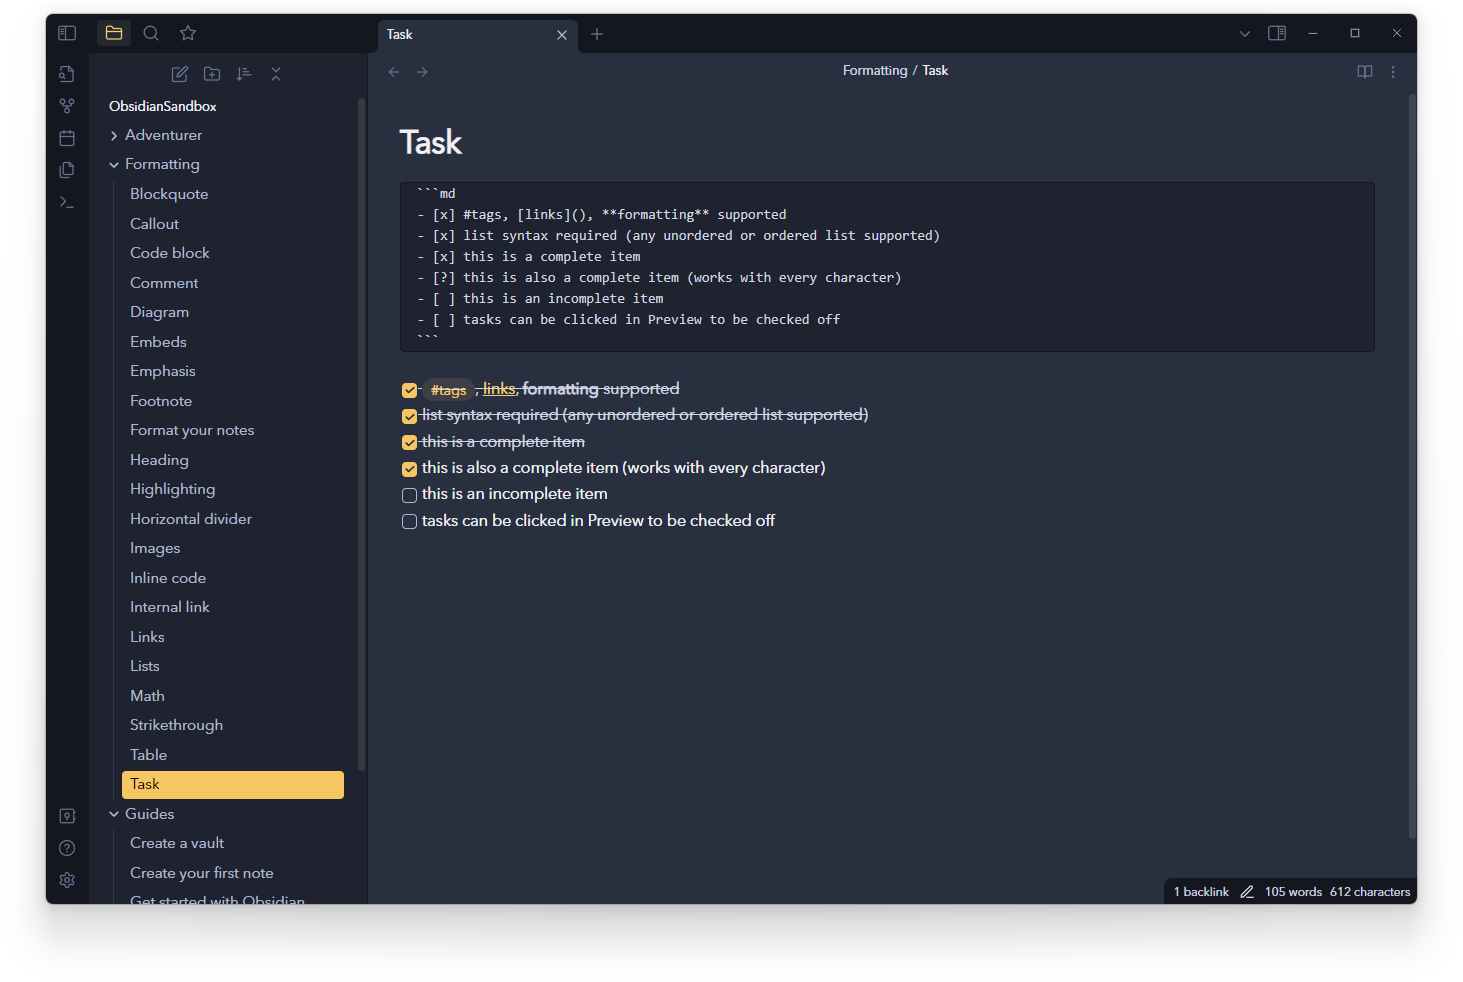Open the file explorer folder icon
The image size is (1463, 982).
click(114, 33)
